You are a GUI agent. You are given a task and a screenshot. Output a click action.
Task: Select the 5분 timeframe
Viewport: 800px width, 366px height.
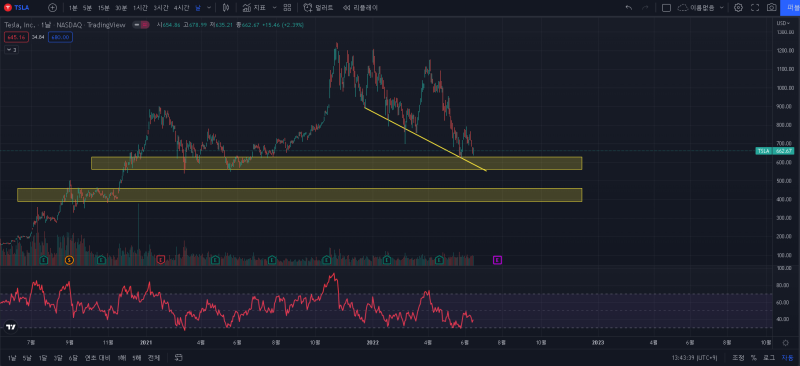[x=88, y=8]
